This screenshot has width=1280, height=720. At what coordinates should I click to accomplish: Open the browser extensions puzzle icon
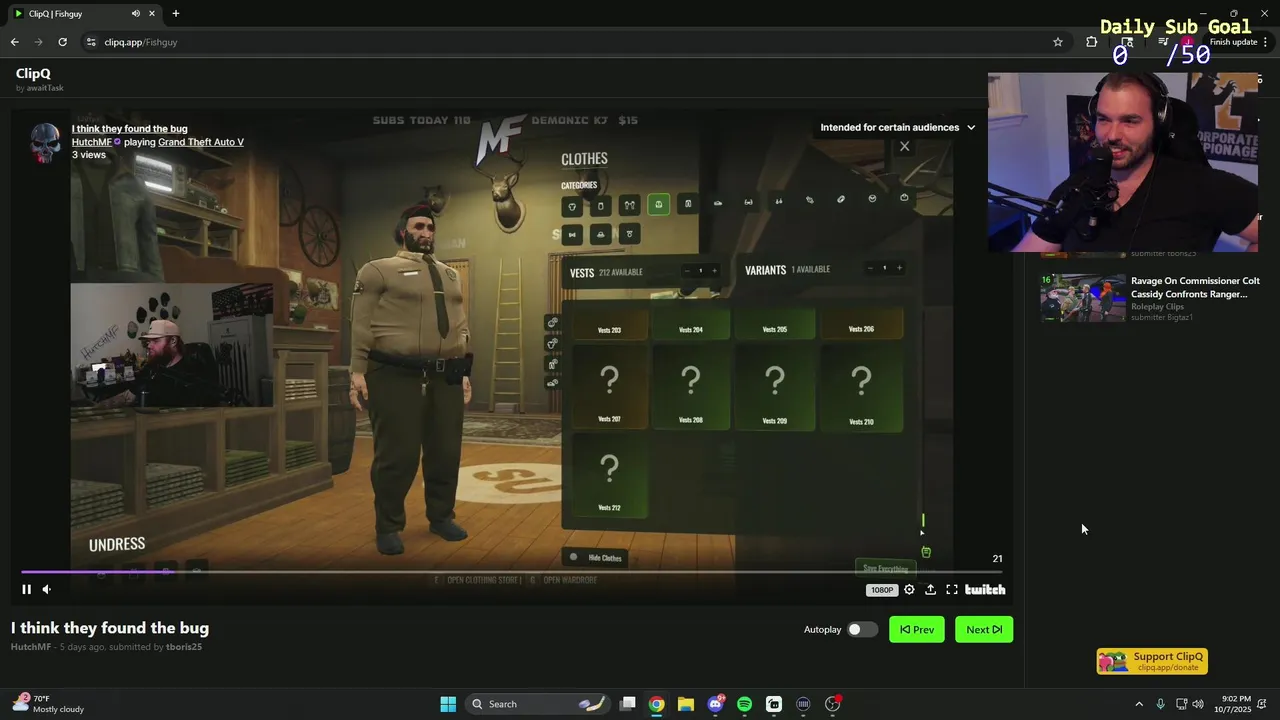click(x=1092, y=42)
